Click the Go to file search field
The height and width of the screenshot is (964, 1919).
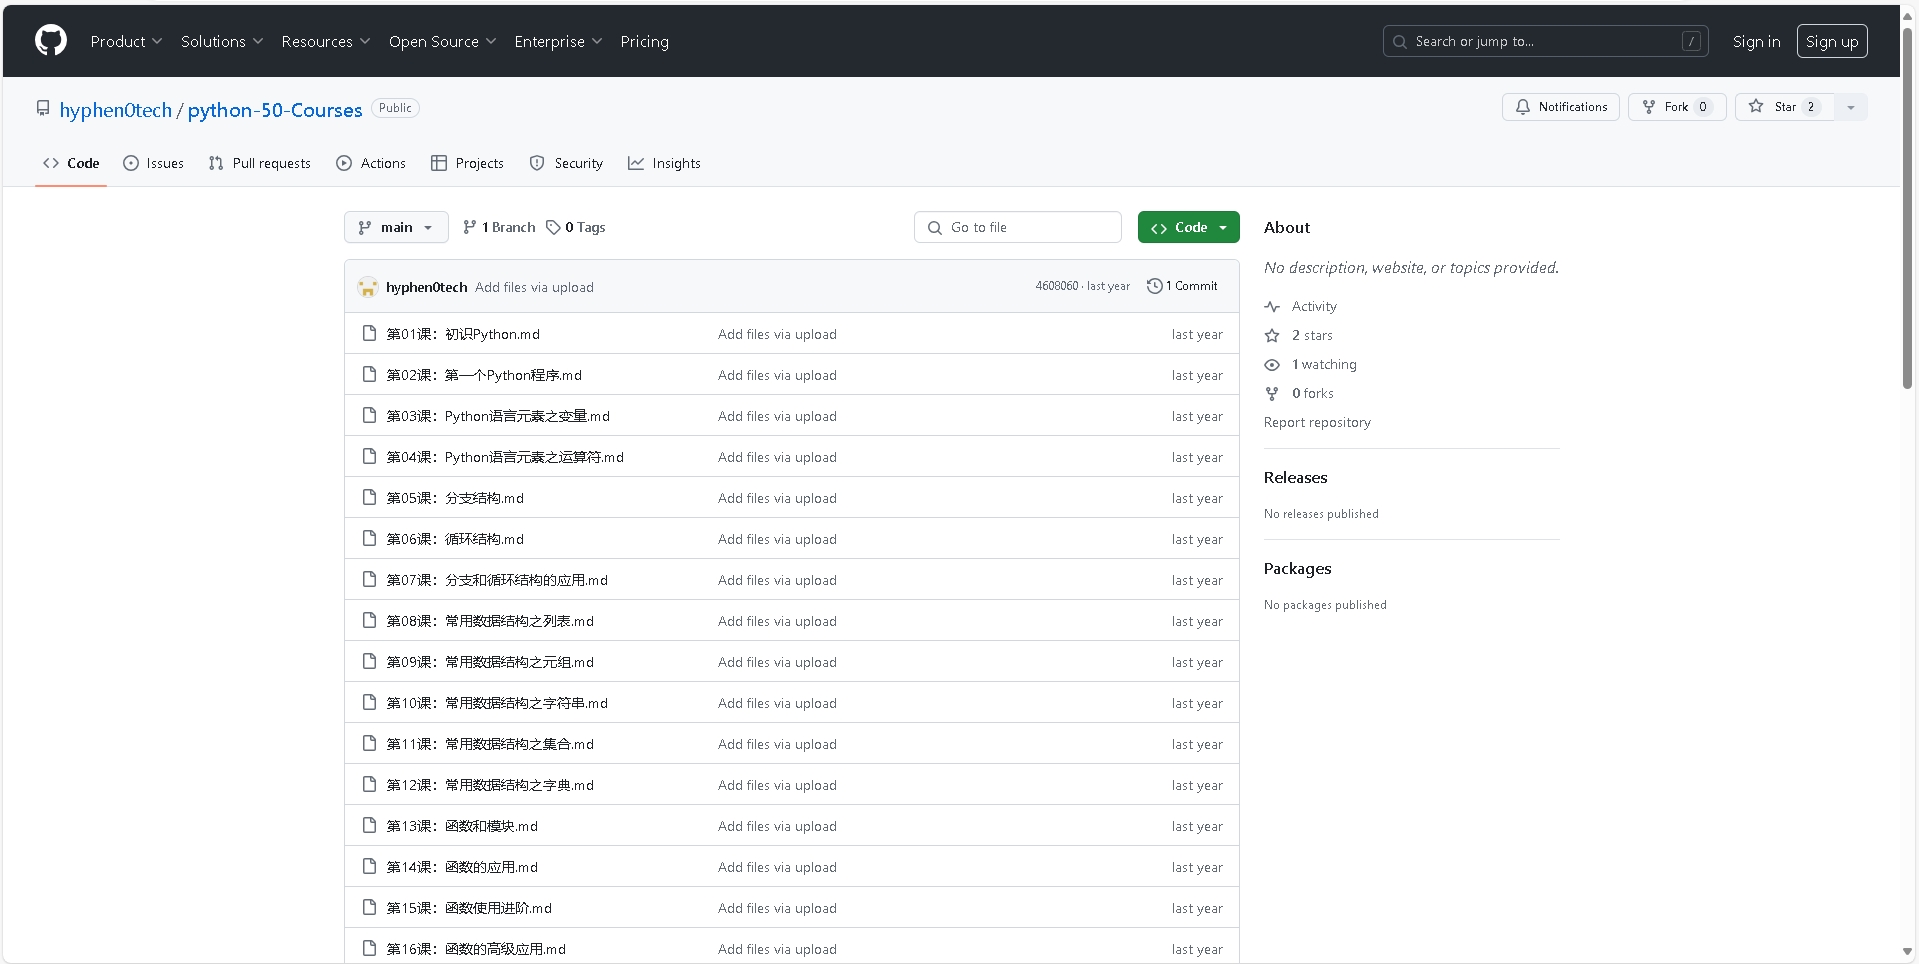pos(1018,227)
